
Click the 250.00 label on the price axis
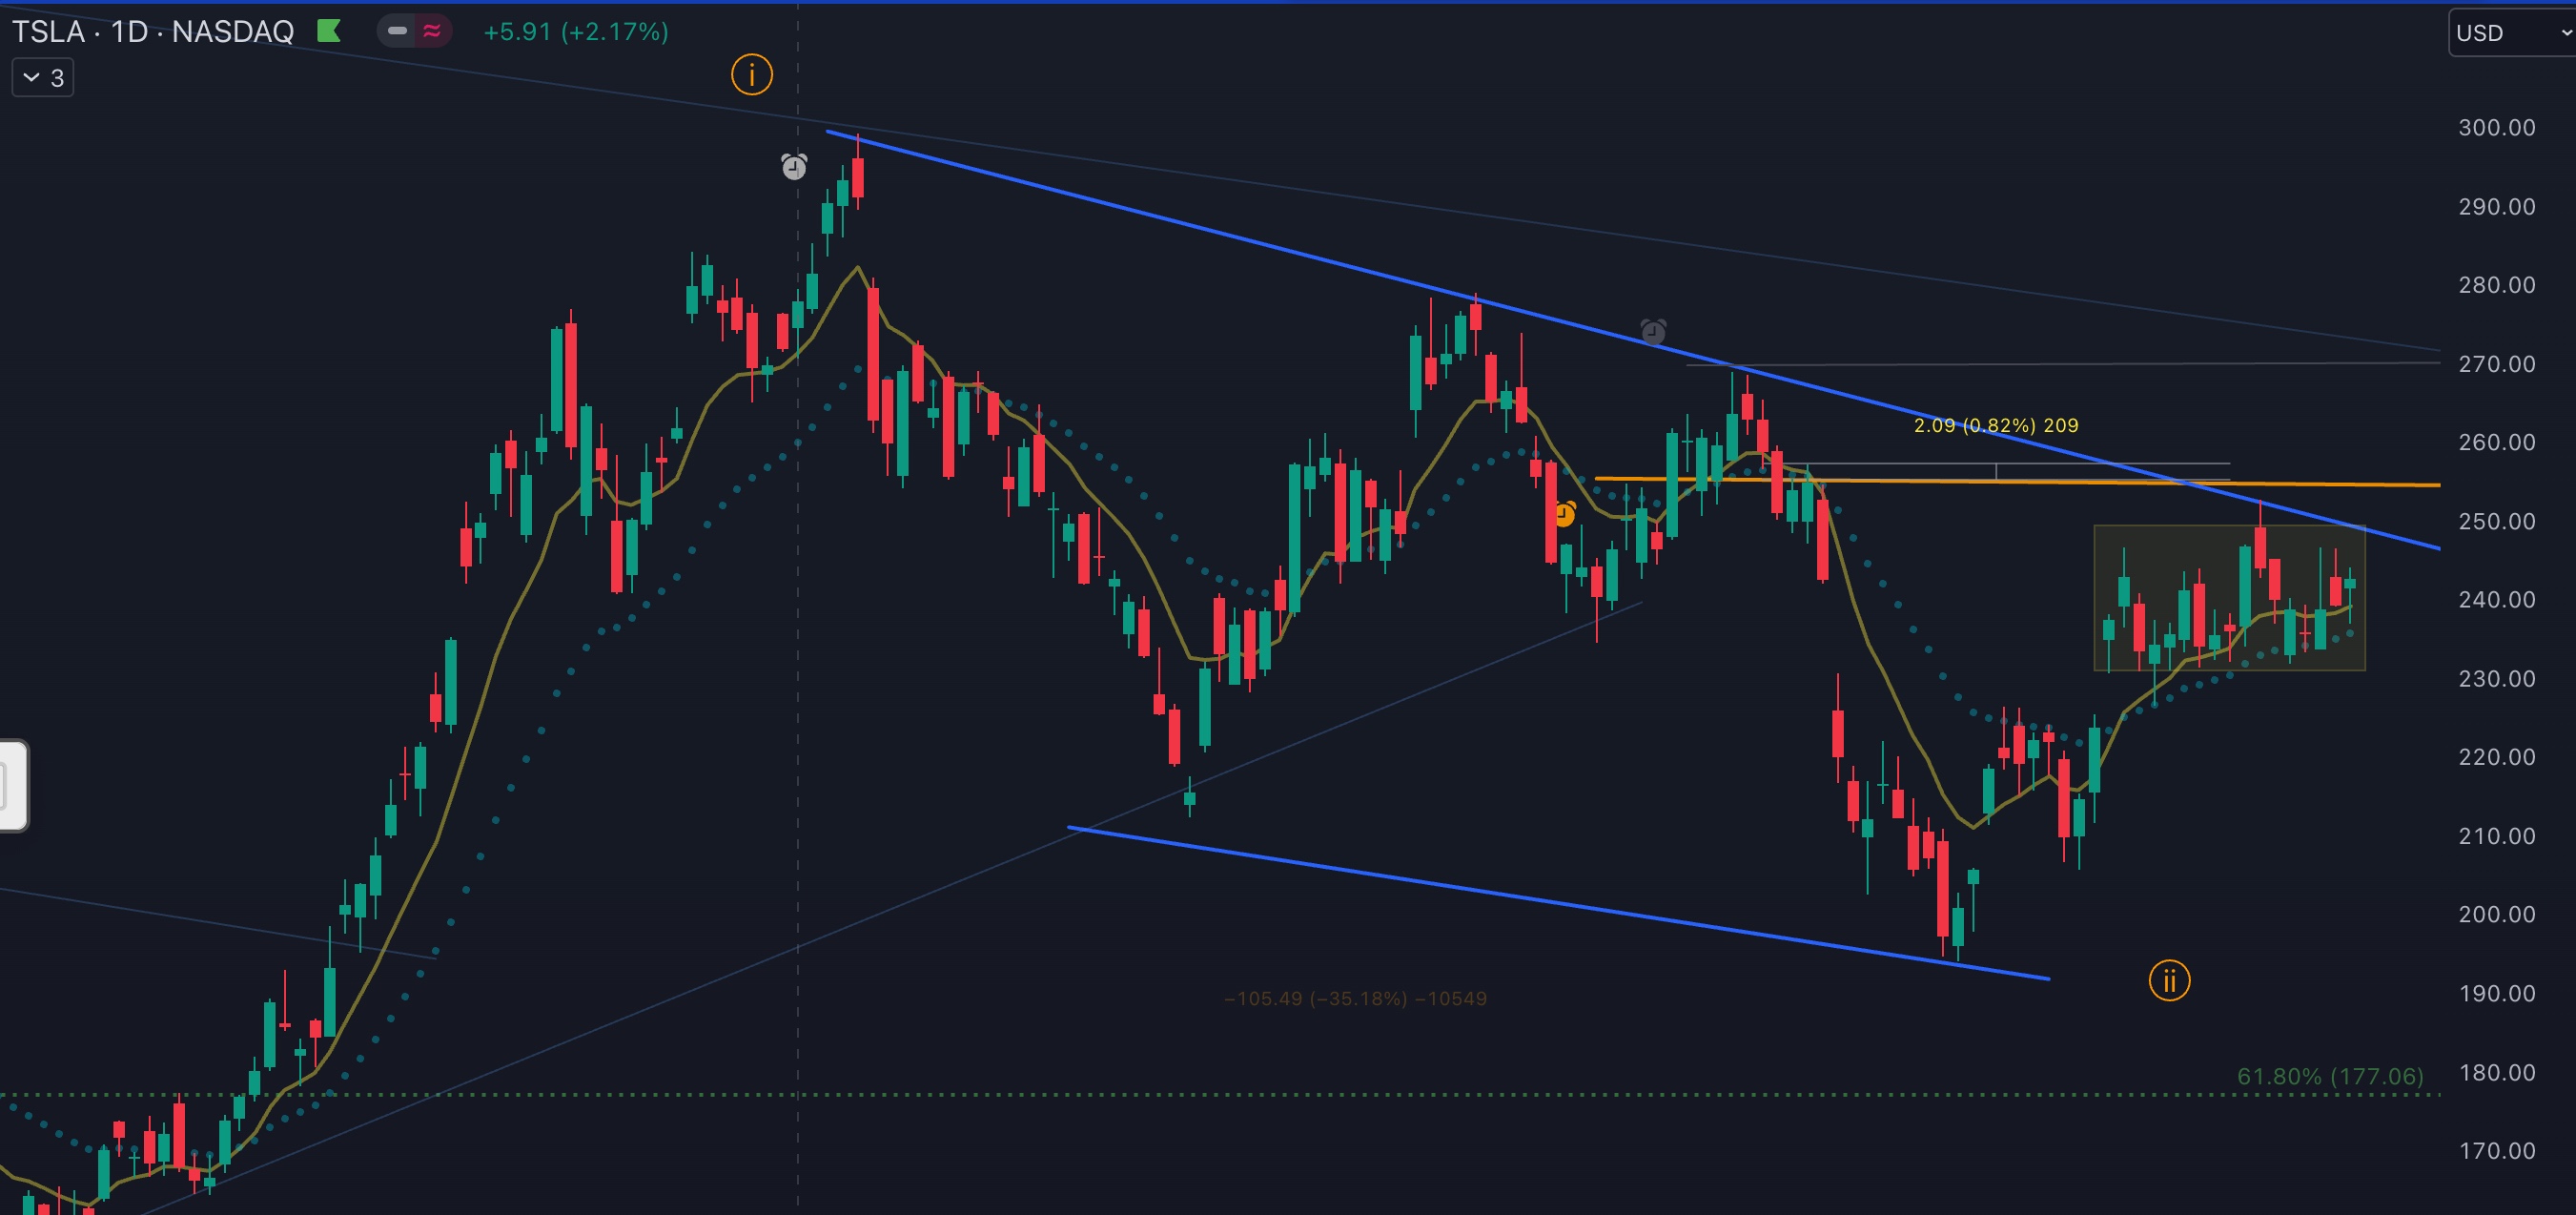[2496, 521]
